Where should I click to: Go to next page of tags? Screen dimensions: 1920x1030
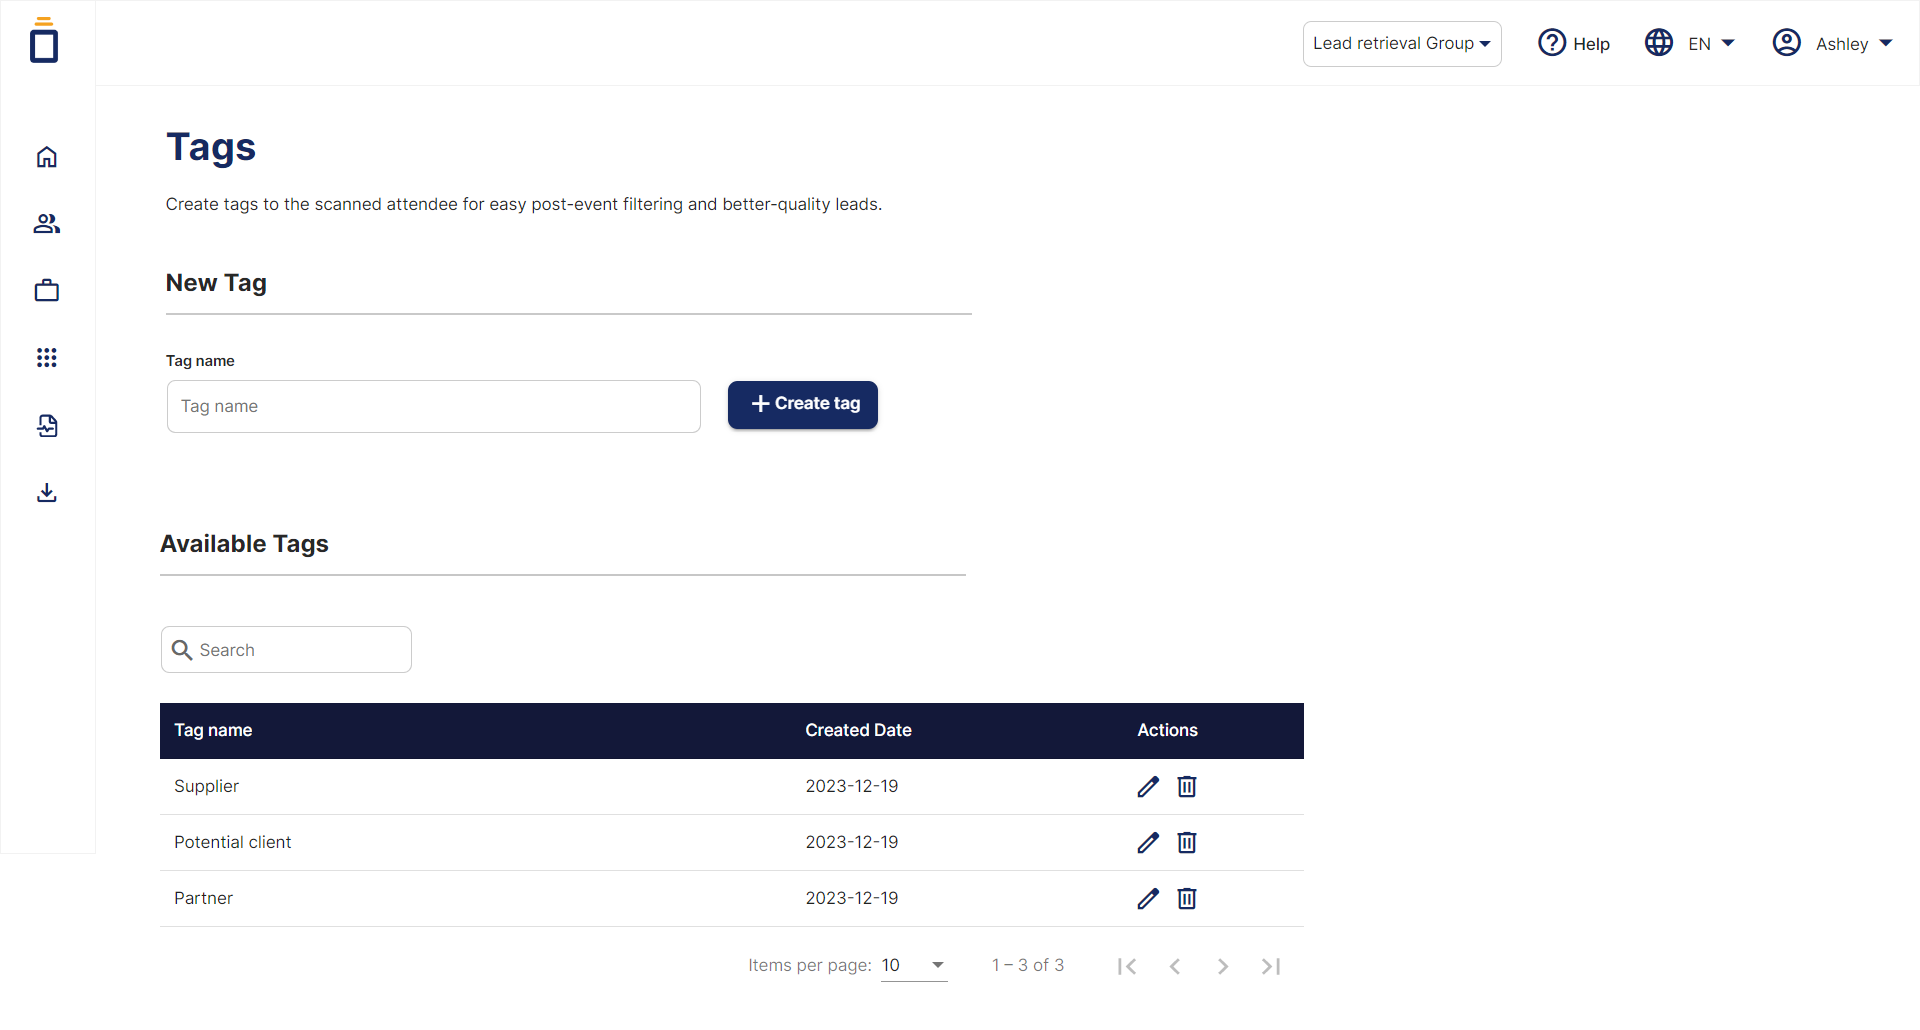(x=1223, y=966)
